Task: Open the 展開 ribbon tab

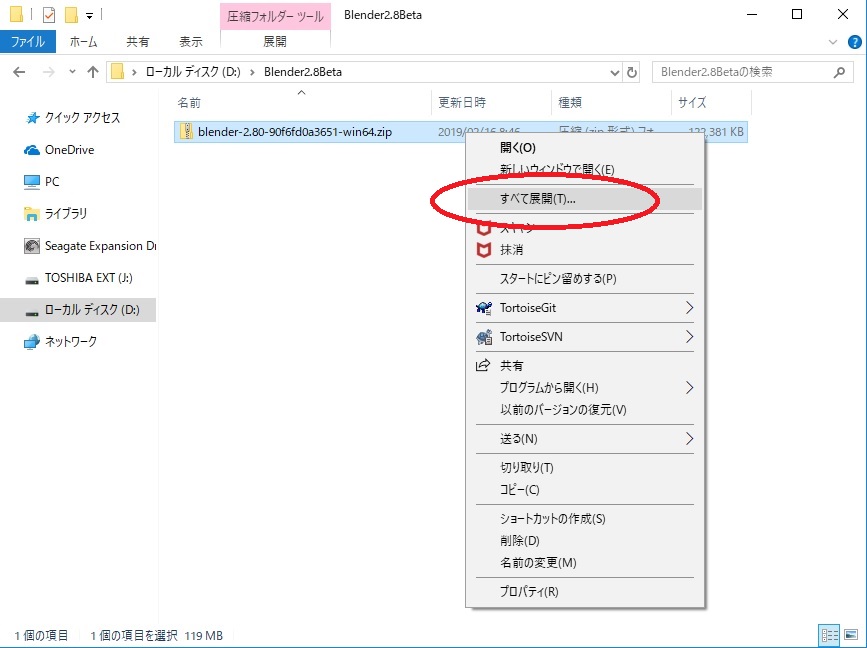Action: click(275, 41)
